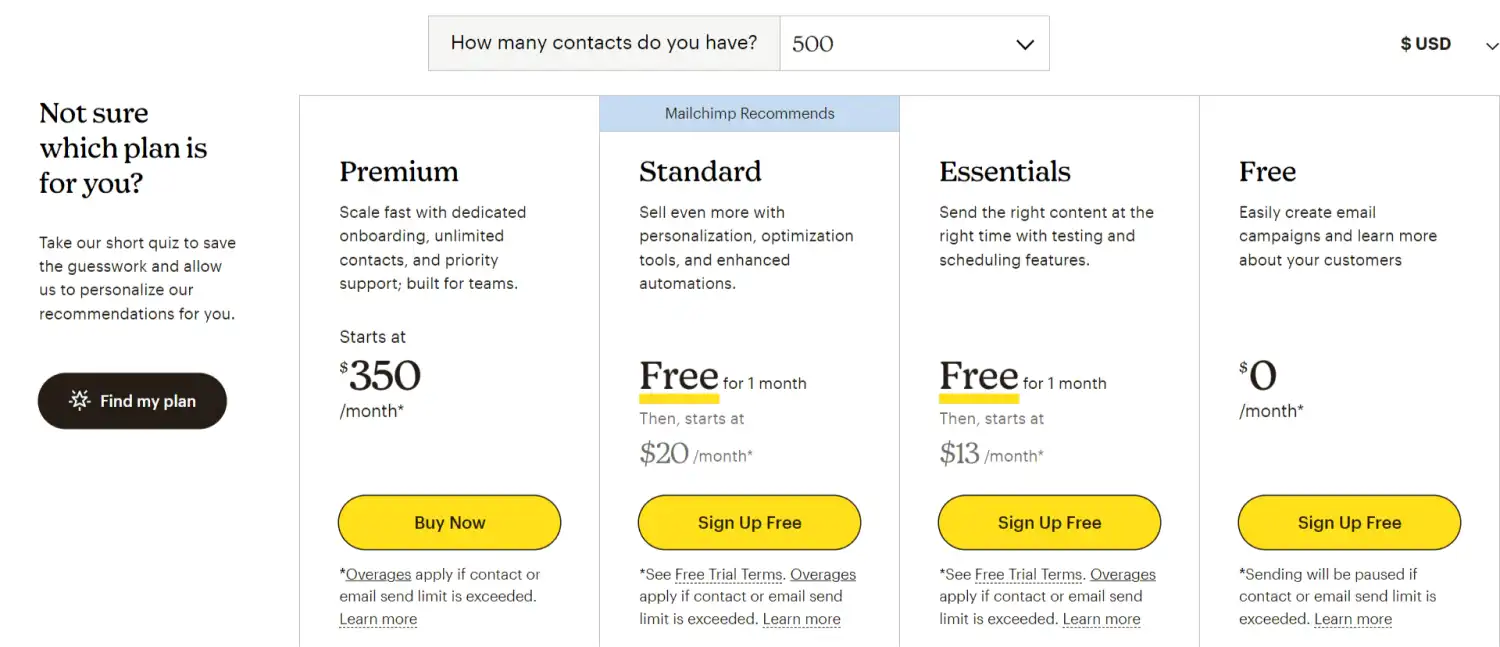This screenshot has width=1500, height=647.
Task: Click the contacts dropdown chevron arrow
Action: tap(1024, 44)
